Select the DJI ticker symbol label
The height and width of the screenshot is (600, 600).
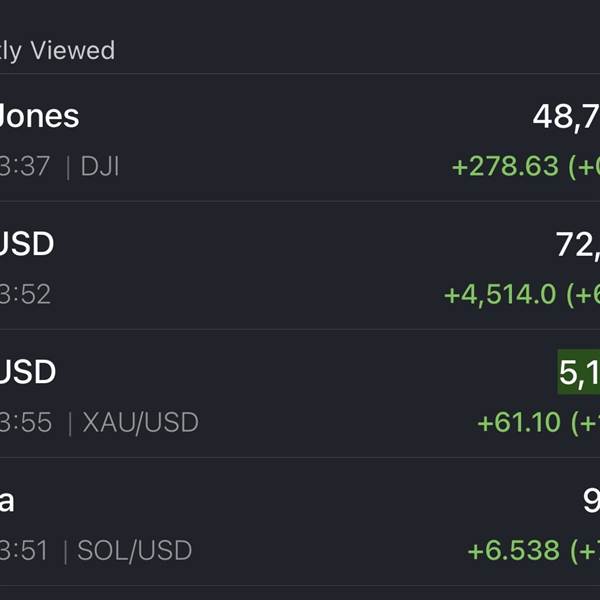coord(100,166)
